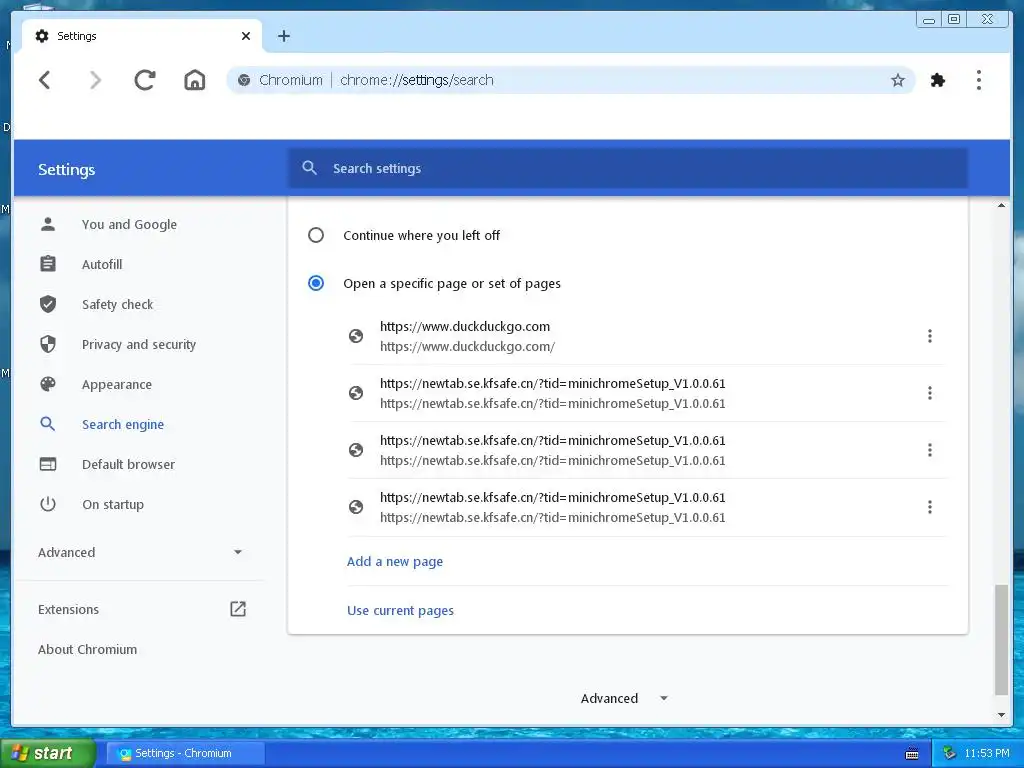This screenshot has width=1024, height=768.
Task: Open a new tab with the plus button
Action: click(x=283, y=36)
